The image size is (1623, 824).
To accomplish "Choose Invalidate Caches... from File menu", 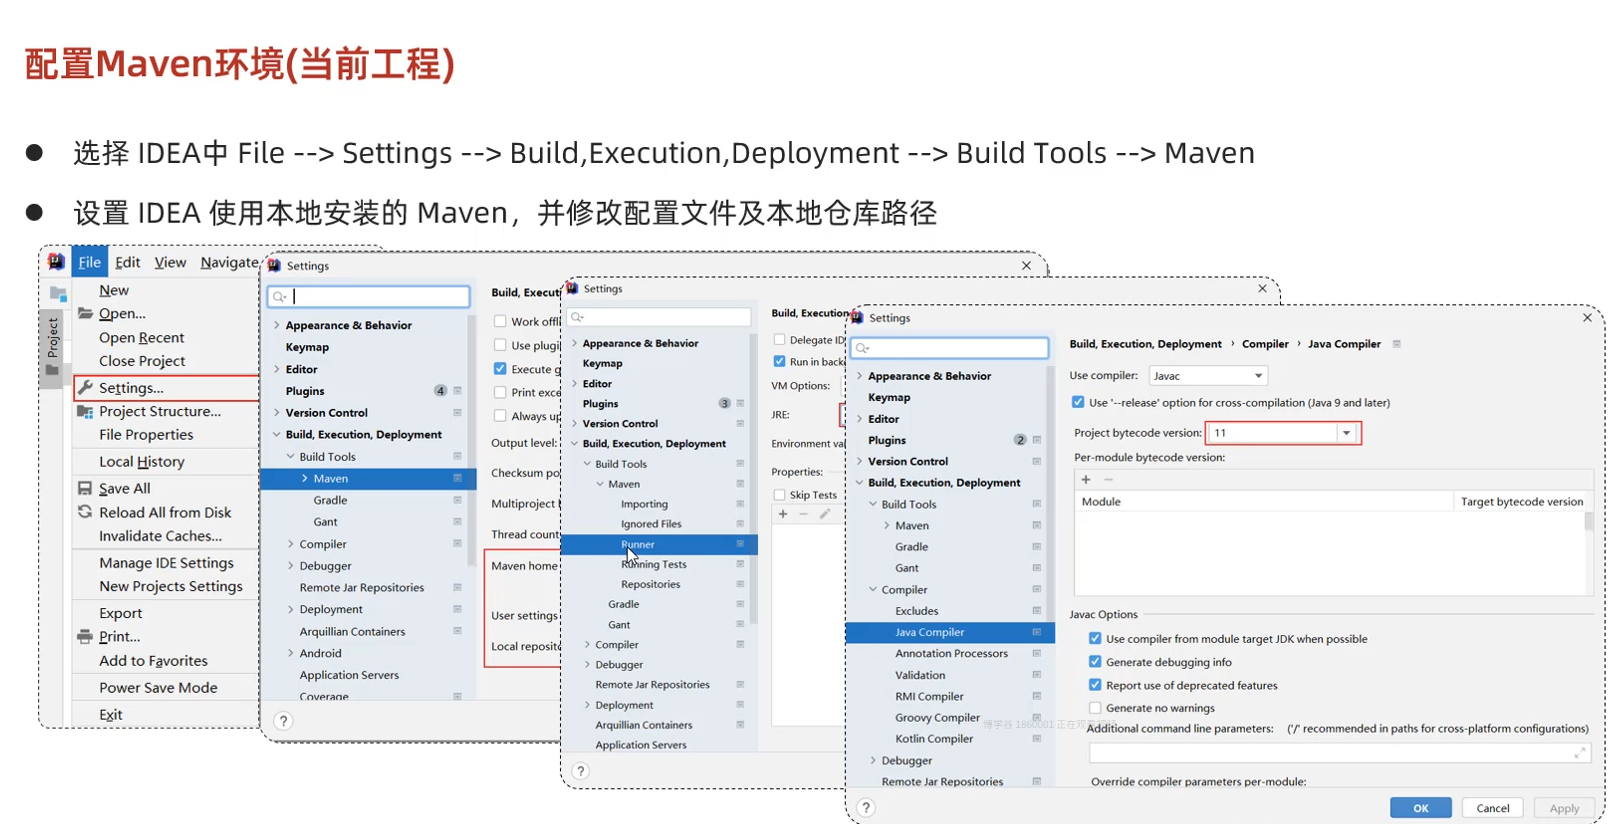I will [x=160, y=536].
